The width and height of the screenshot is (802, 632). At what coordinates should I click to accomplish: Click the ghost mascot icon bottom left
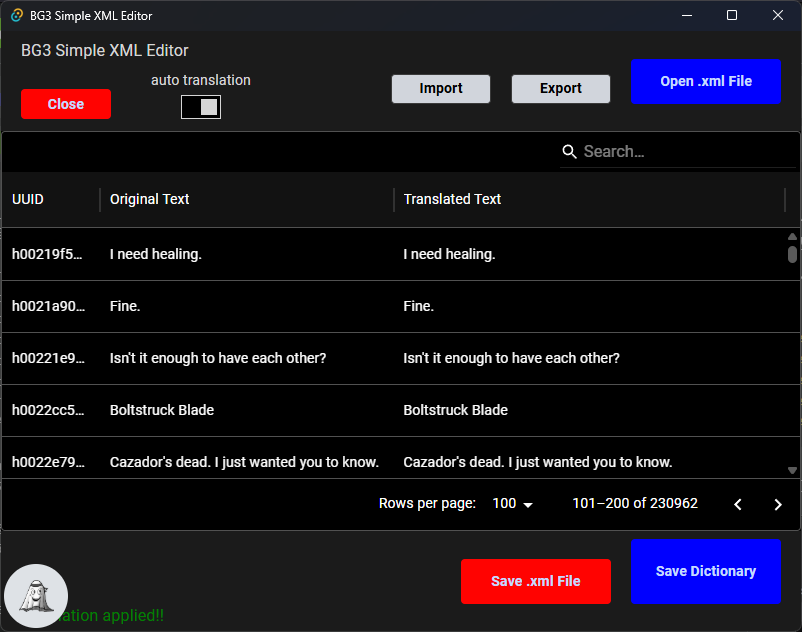click(36, 595)
